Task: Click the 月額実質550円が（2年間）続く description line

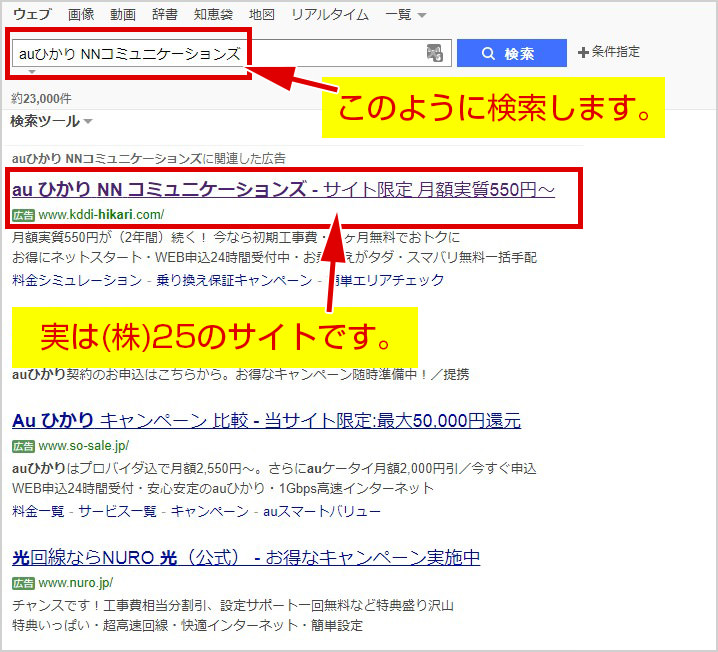Action: tap(236, 237)
